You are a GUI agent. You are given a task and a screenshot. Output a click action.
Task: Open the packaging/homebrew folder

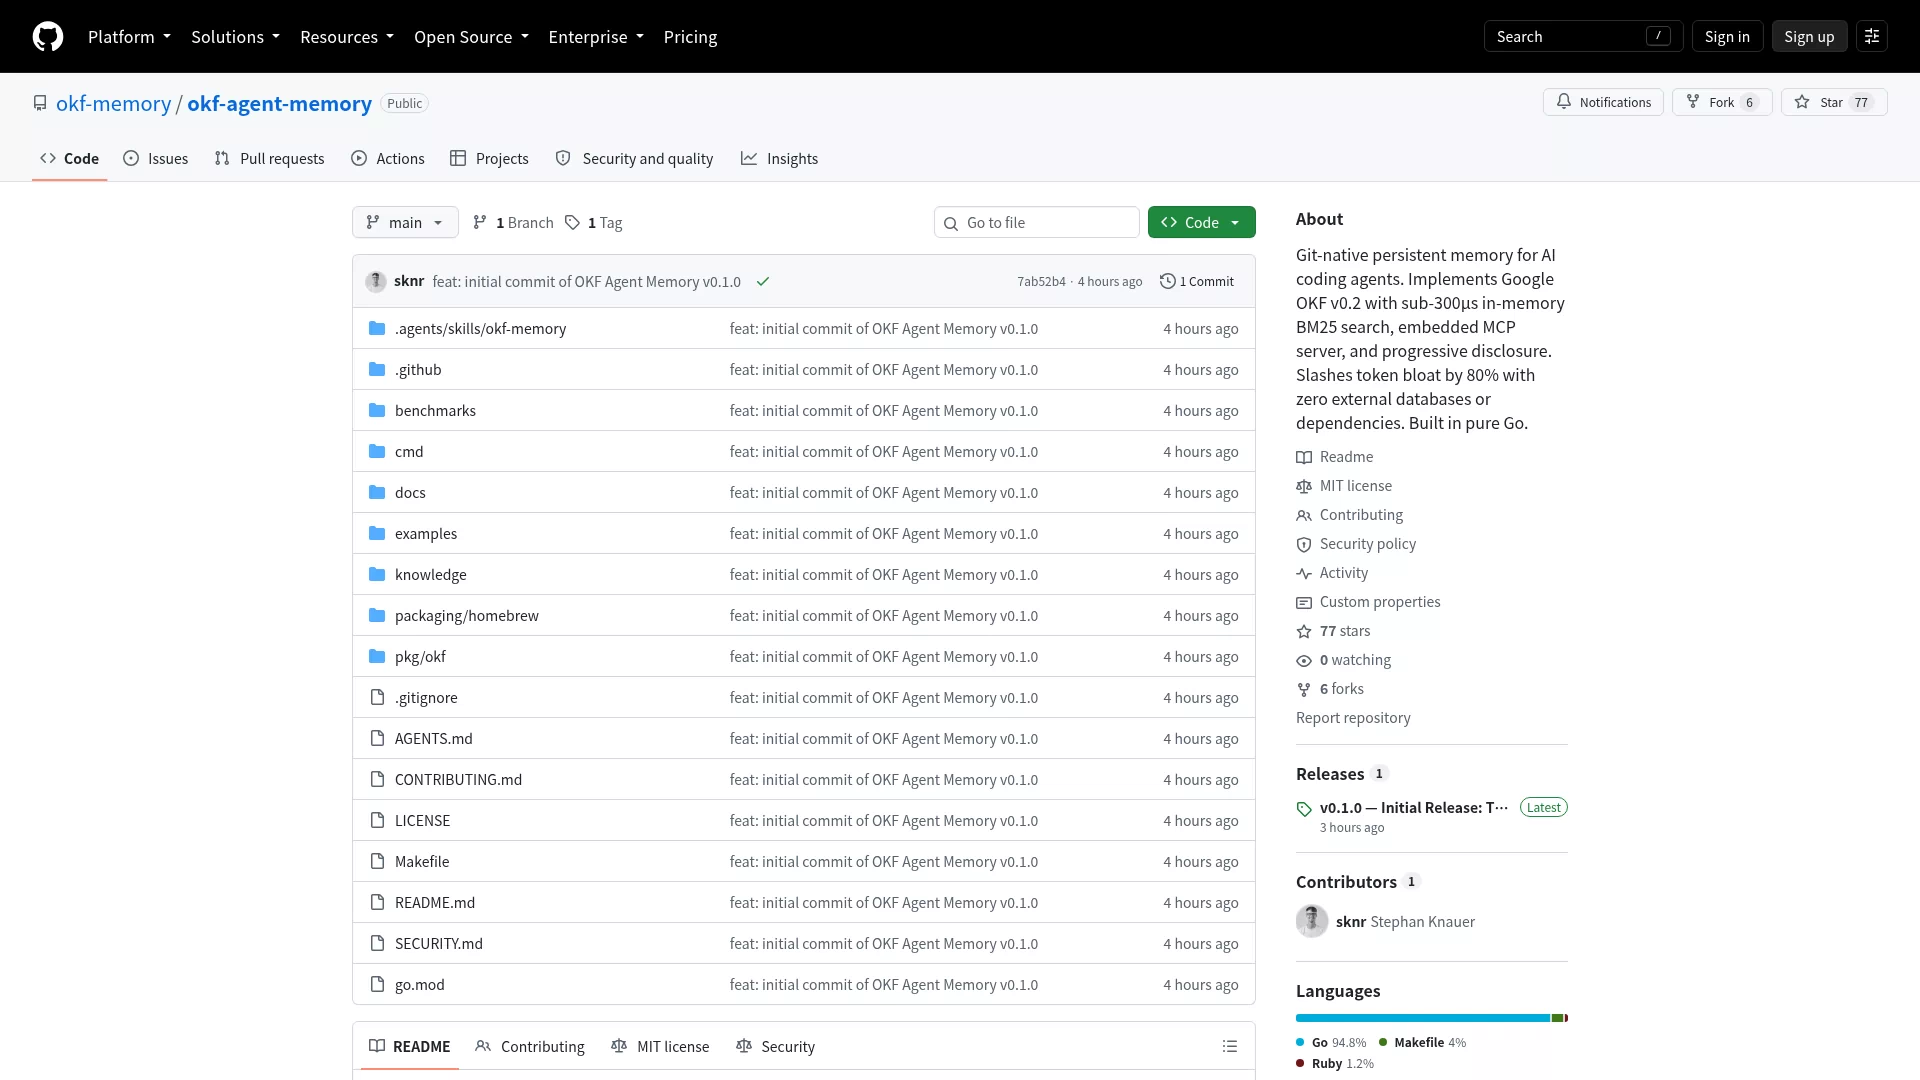click(x=466, y=616)
